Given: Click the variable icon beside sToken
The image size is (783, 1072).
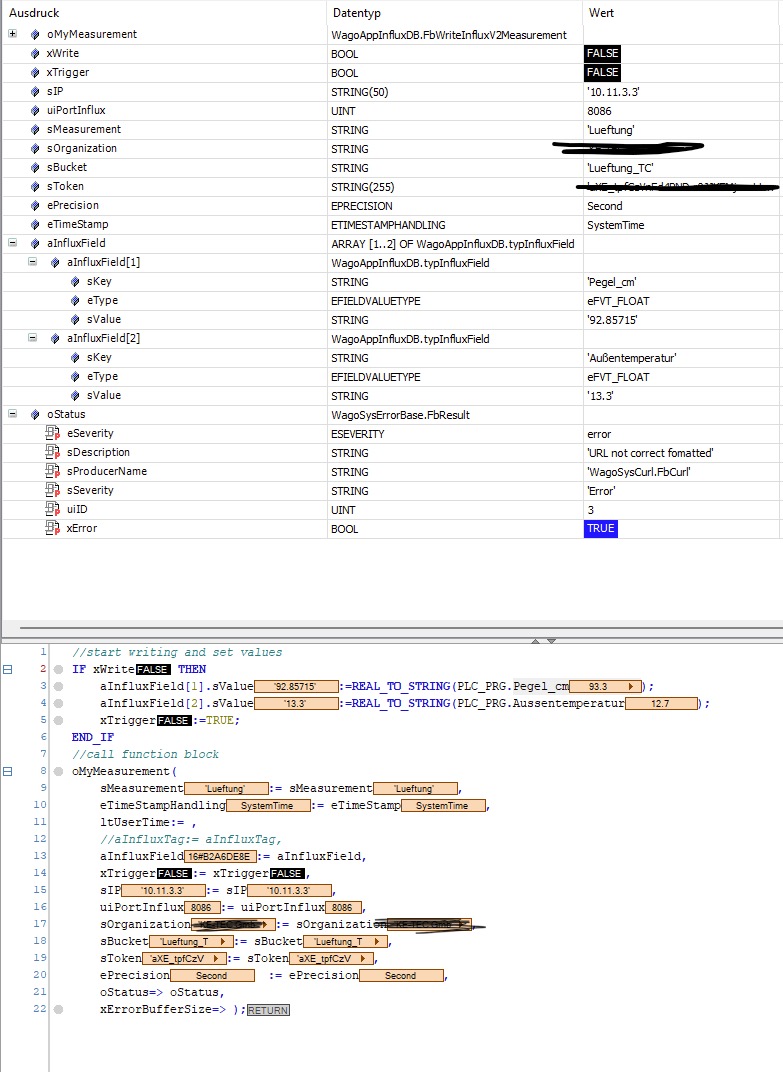Looking at the screenshot, I should click(35, 186).
